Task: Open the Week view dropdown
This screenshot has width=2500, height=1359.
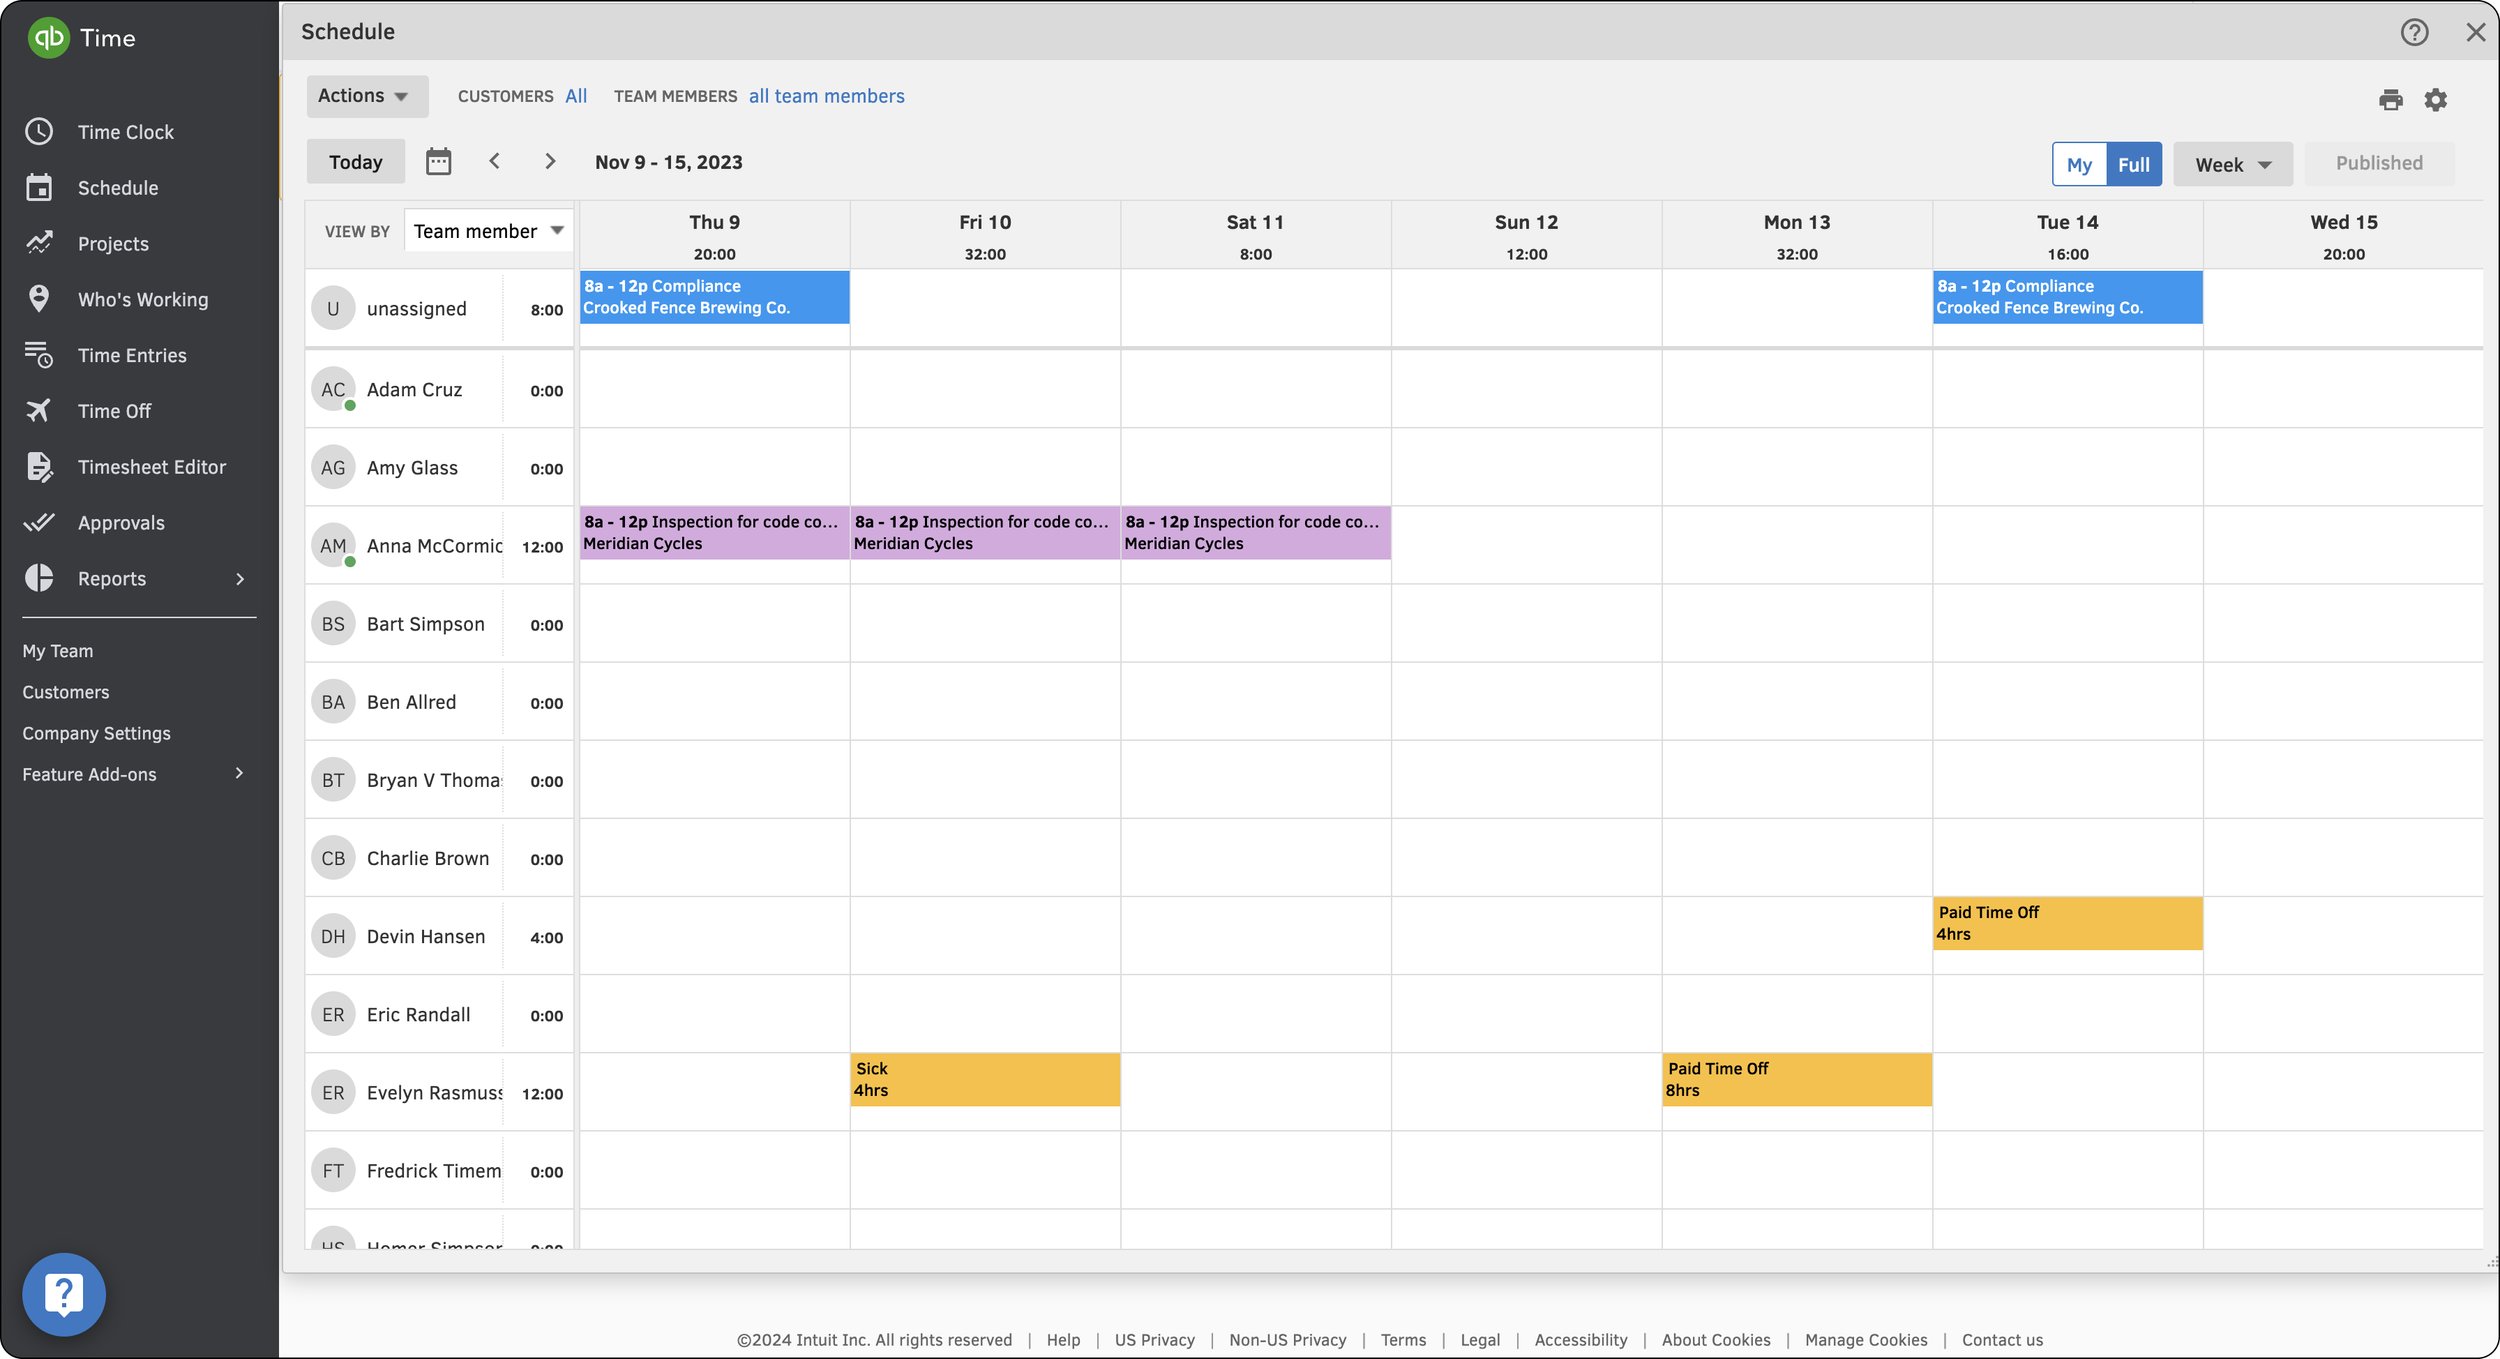Action: click(2232, 165)
